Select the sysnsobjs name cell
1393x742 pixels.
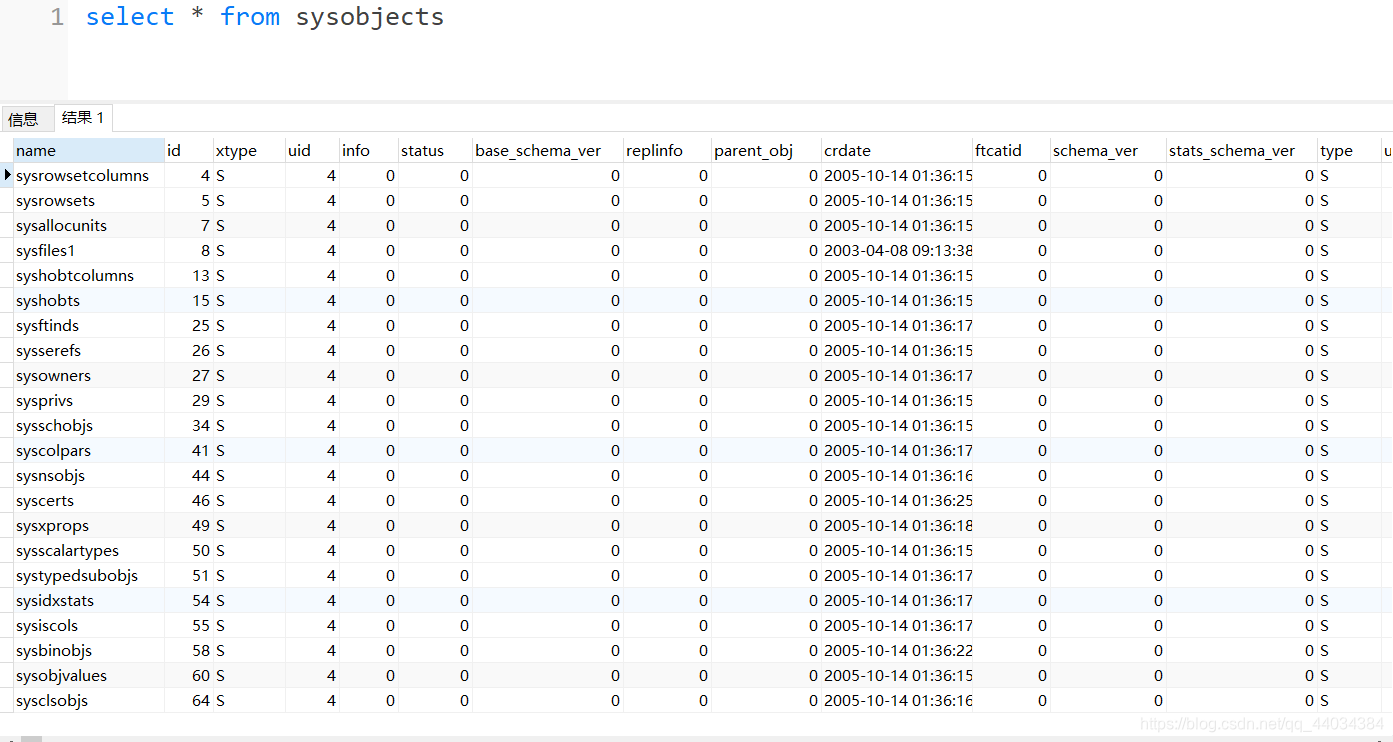point(89,475)
